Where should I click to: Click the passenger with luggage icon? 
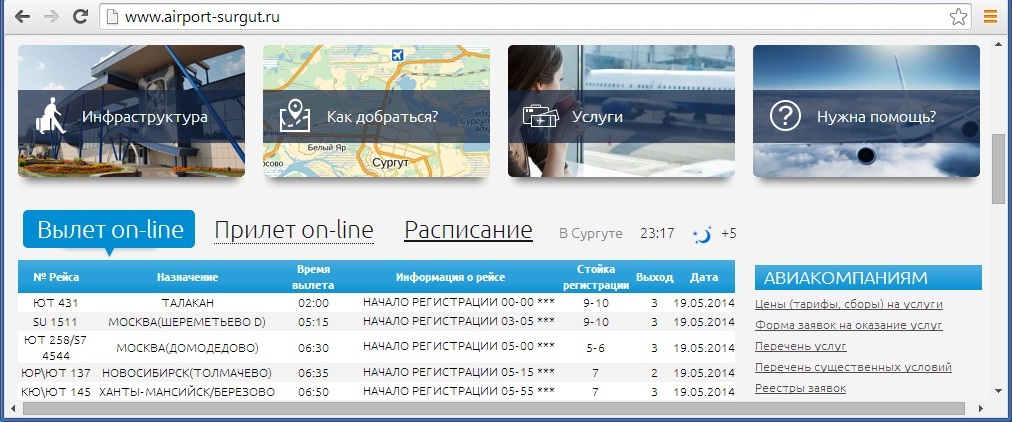coord(51,116)
